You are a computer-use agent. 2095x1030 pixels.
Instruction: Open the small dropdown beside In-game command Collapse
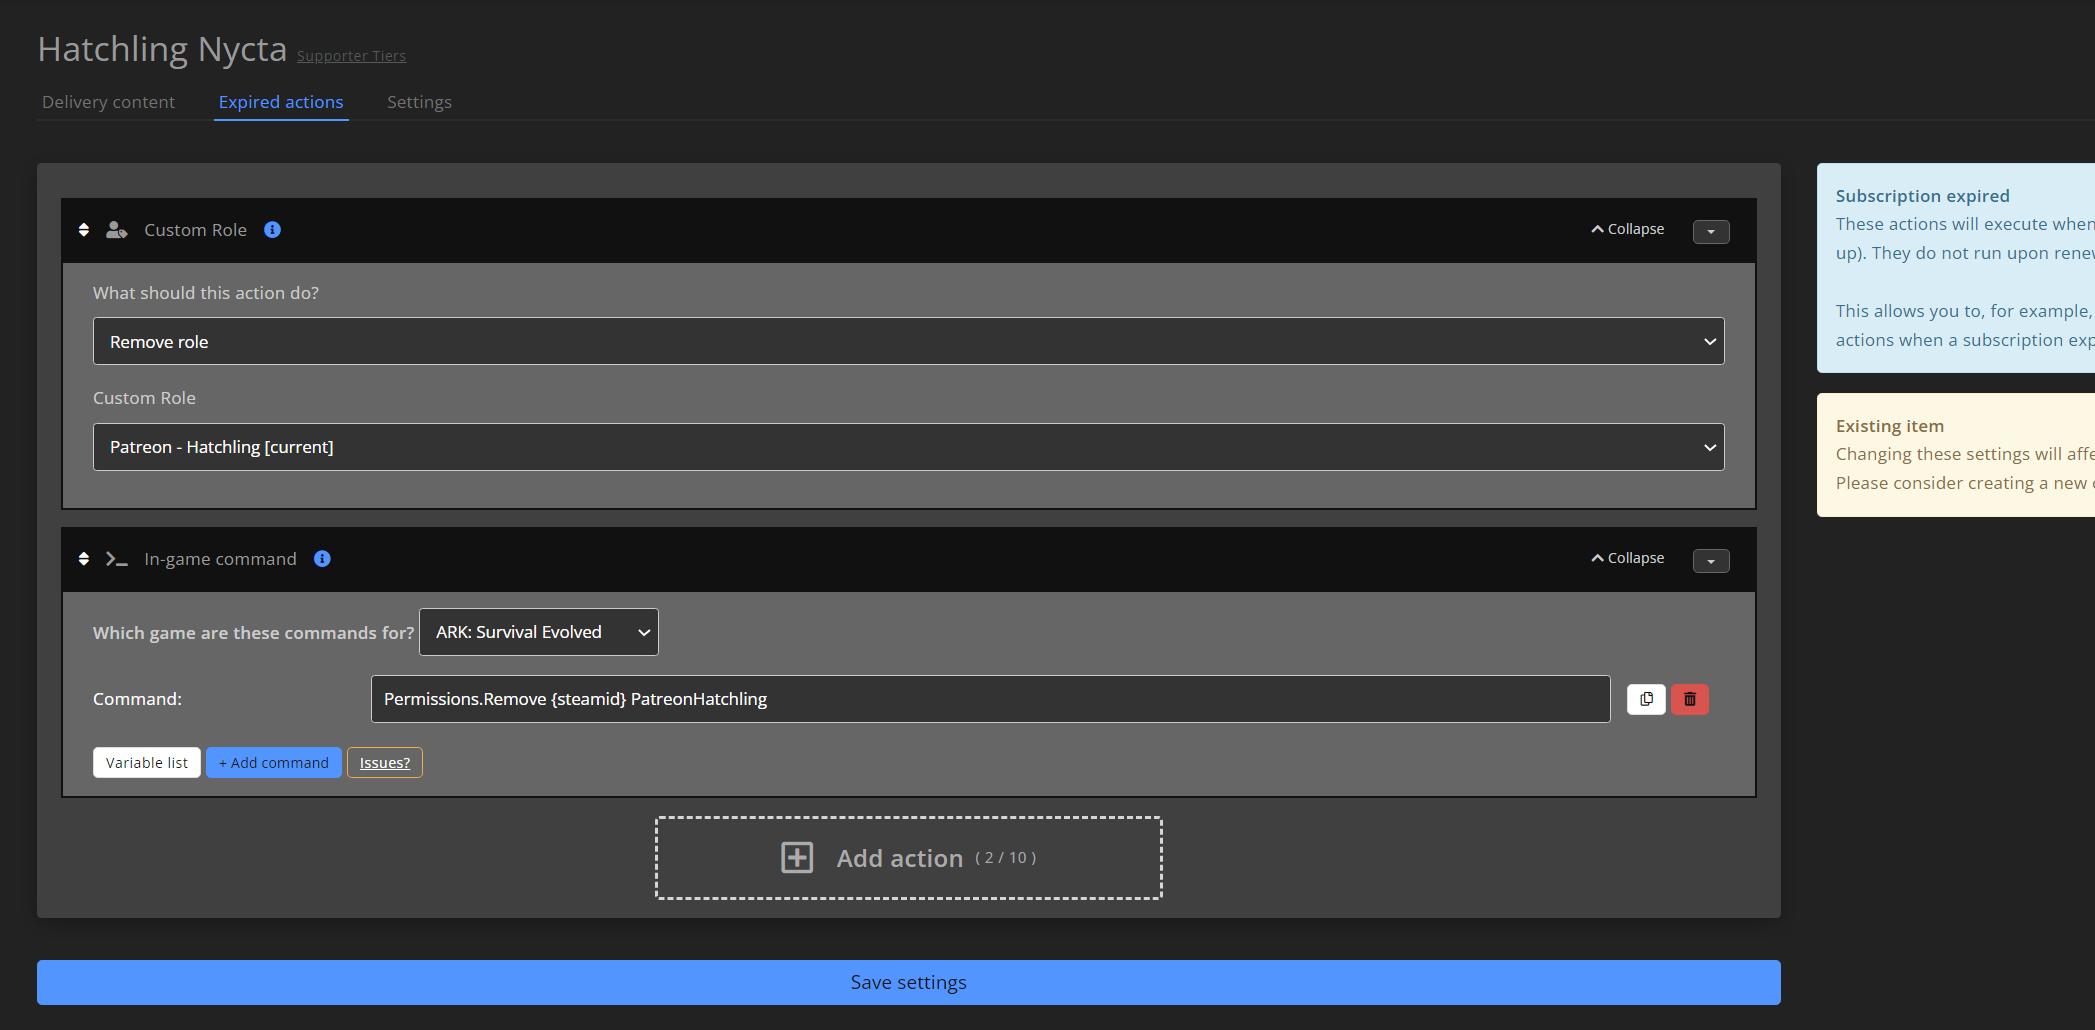1711,561
